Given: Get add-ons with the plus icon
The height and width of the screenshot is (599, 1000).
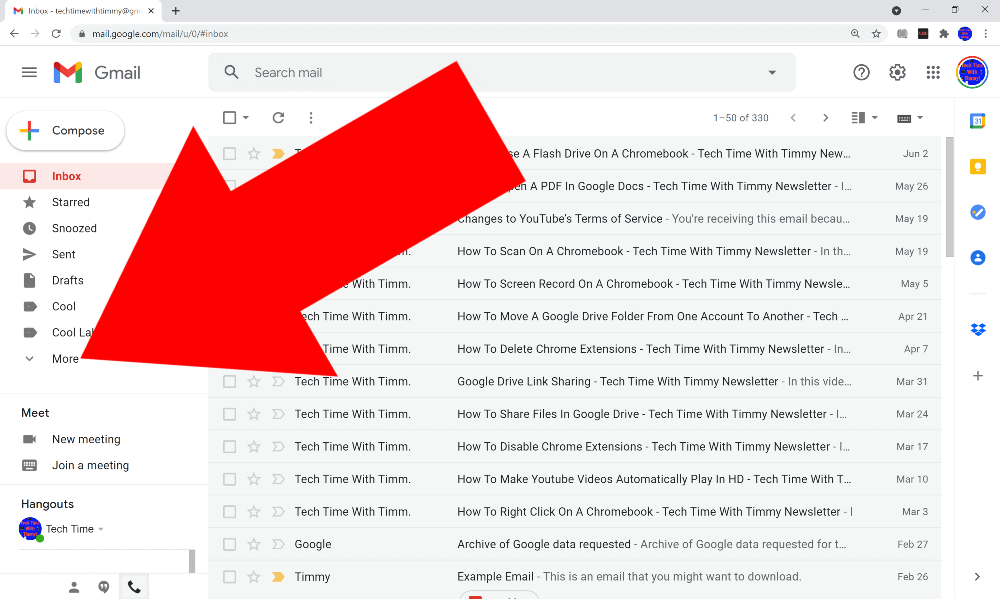Looking at the screenshot, I should pyautogui.click(x=977, y=376).
